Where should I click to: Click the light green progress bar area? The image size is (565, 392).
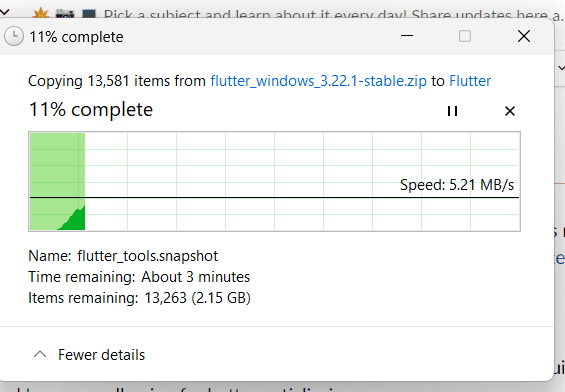point(57,165)
